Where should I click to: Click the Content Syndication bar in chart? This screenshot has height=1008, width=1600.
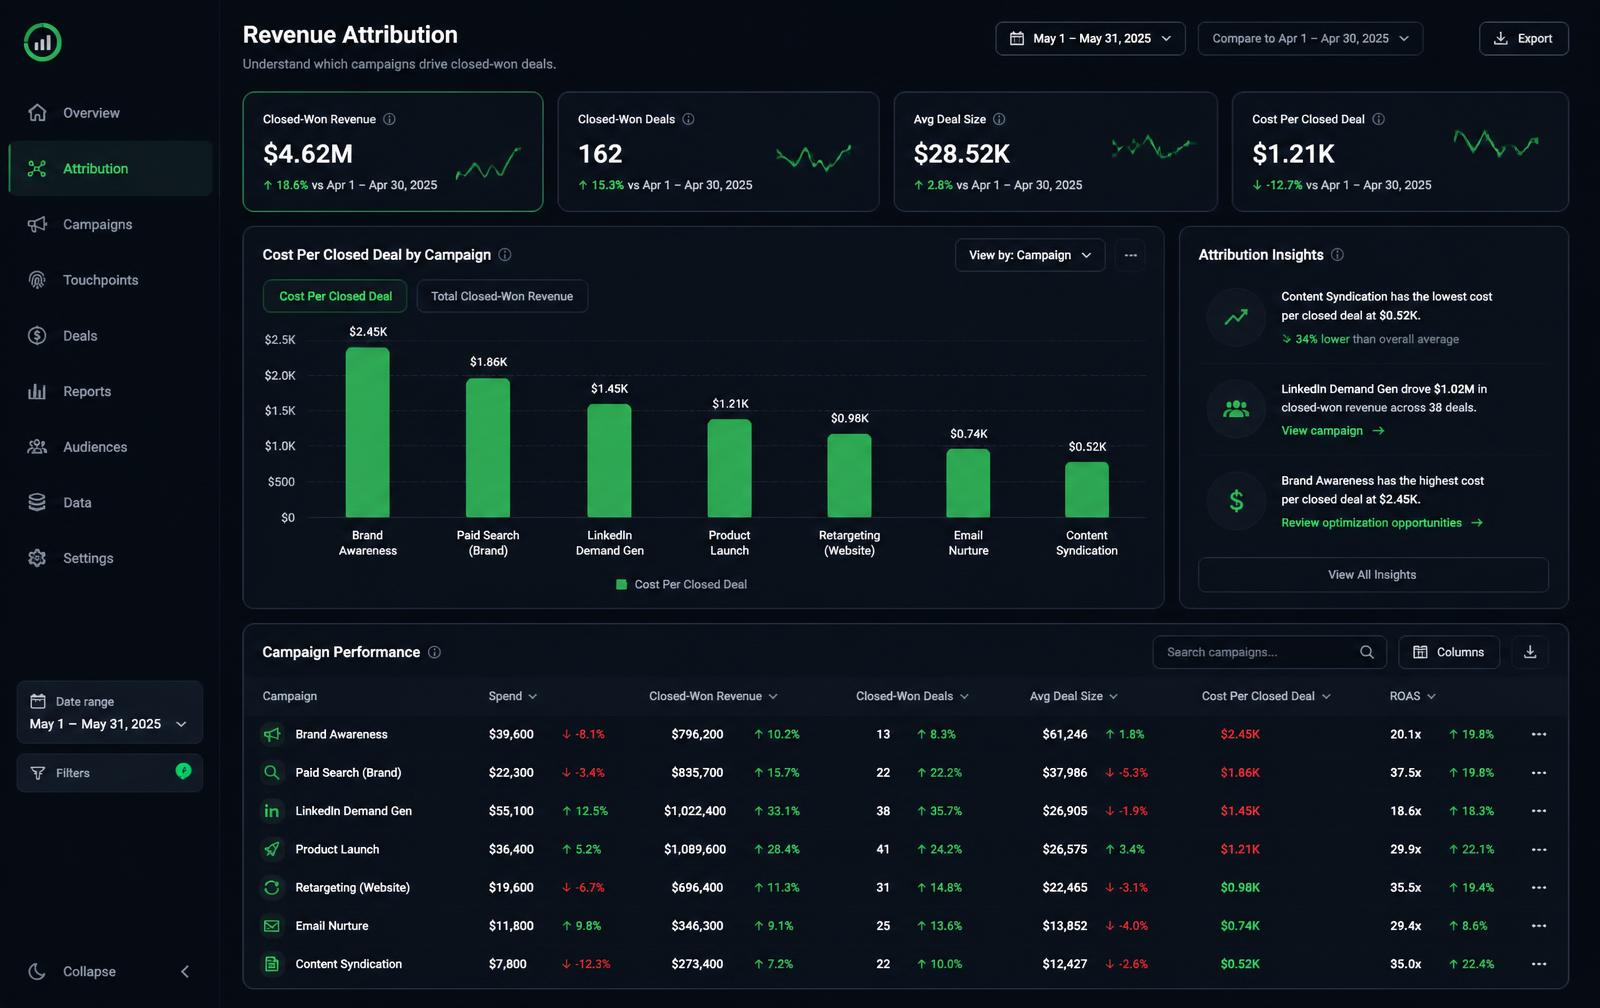[1087, 490]
